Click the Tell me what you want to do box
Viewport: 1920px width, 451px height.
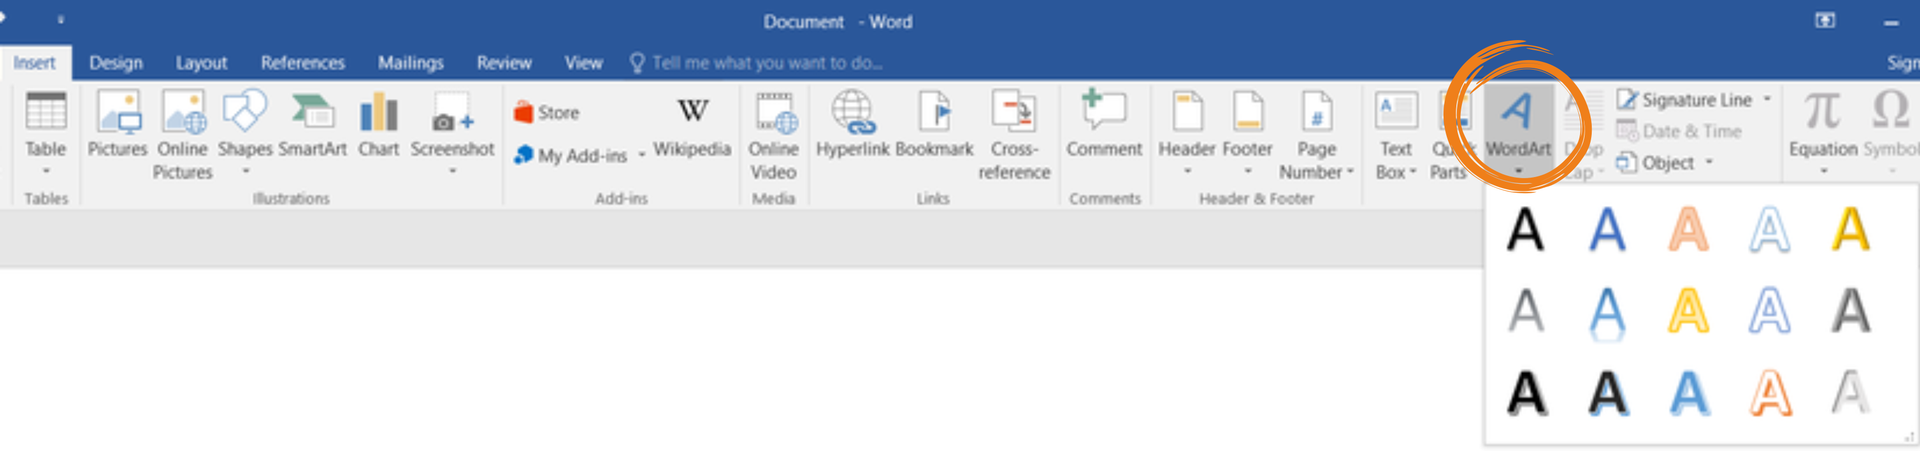coord(756,62)
